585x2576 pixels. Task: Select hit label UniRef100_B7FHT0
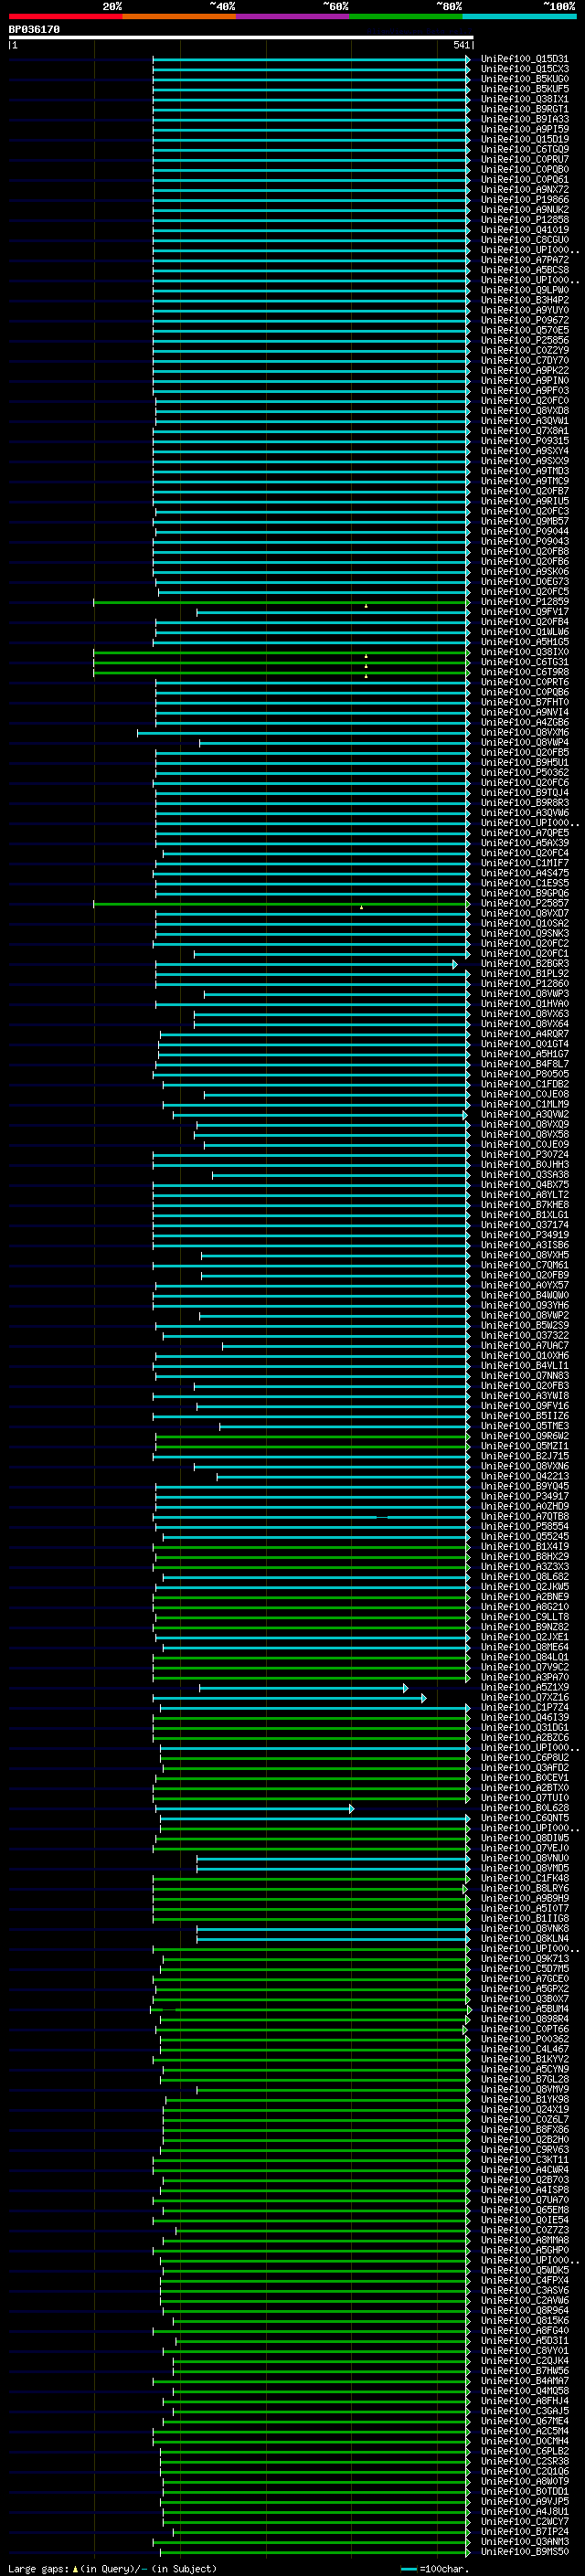click(524, 702)
